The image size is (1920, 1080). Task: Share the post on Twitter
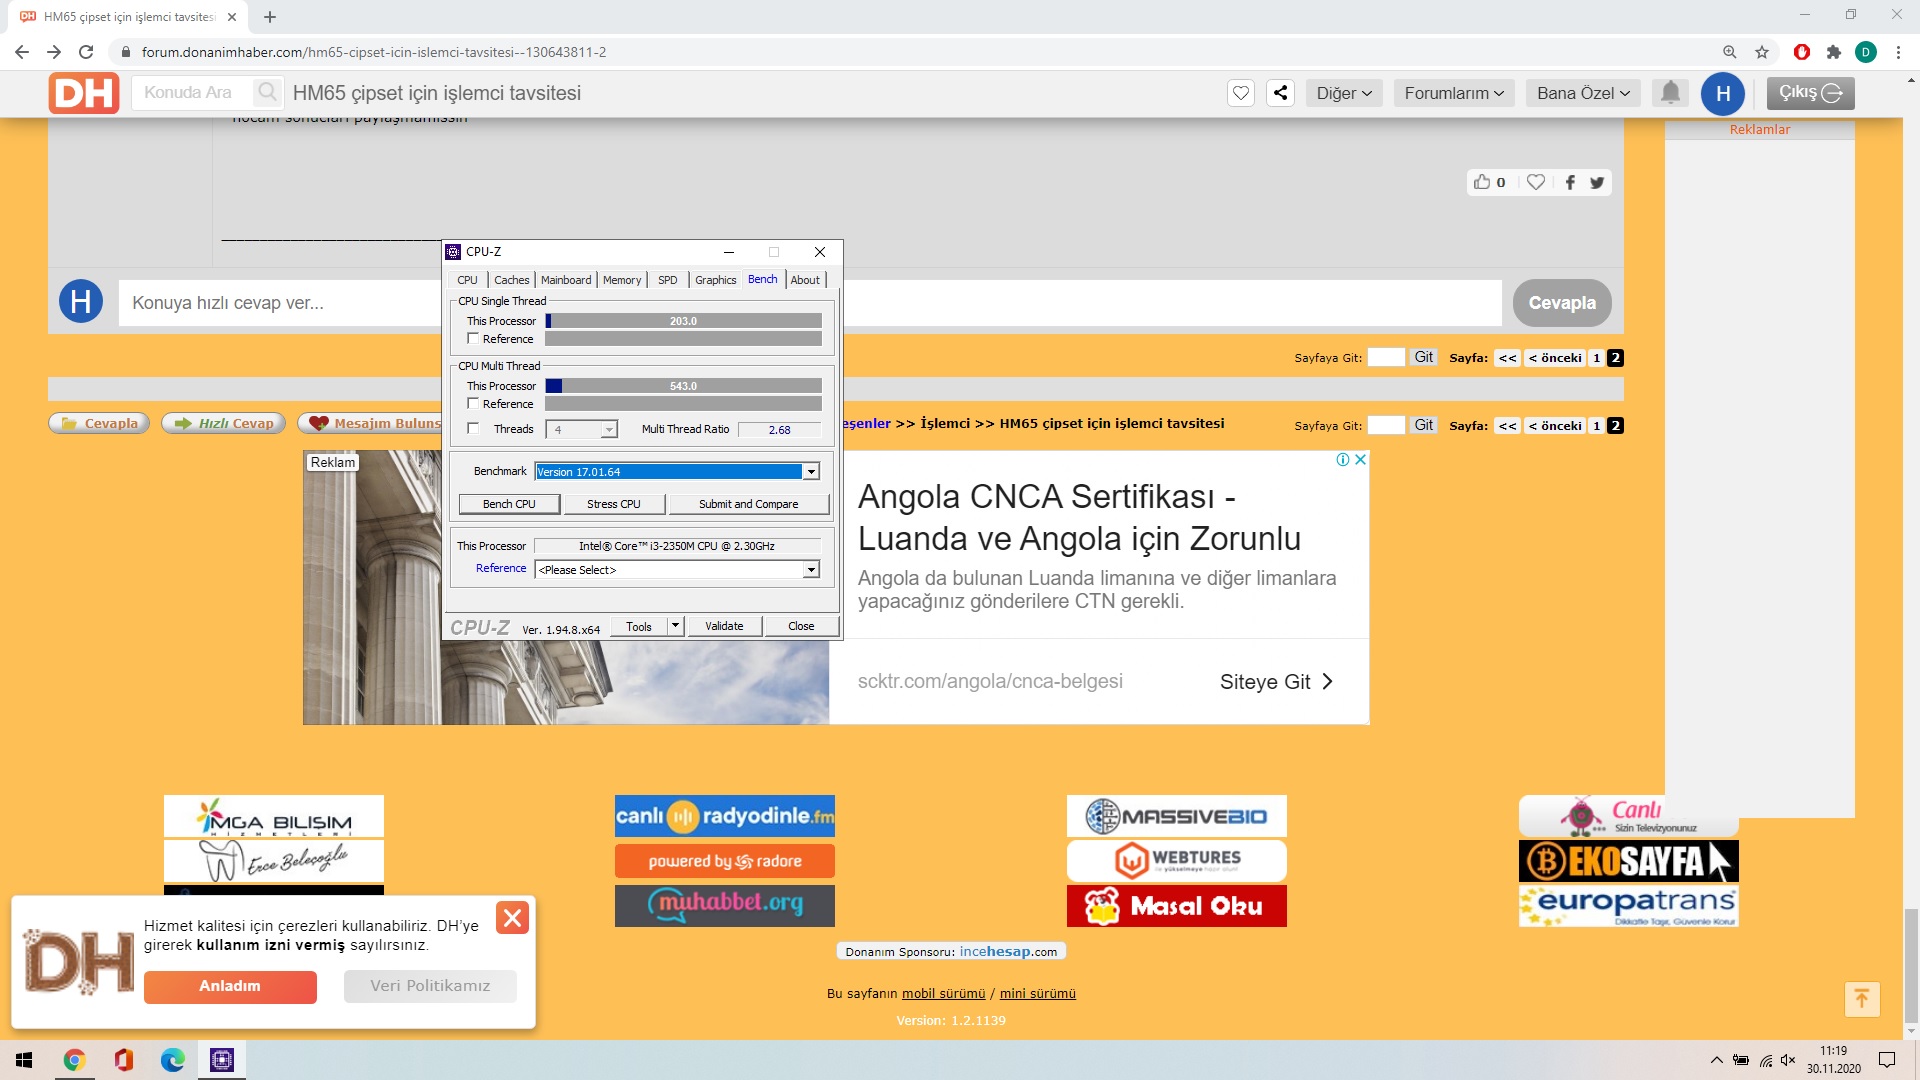[x=1597, y=182]
